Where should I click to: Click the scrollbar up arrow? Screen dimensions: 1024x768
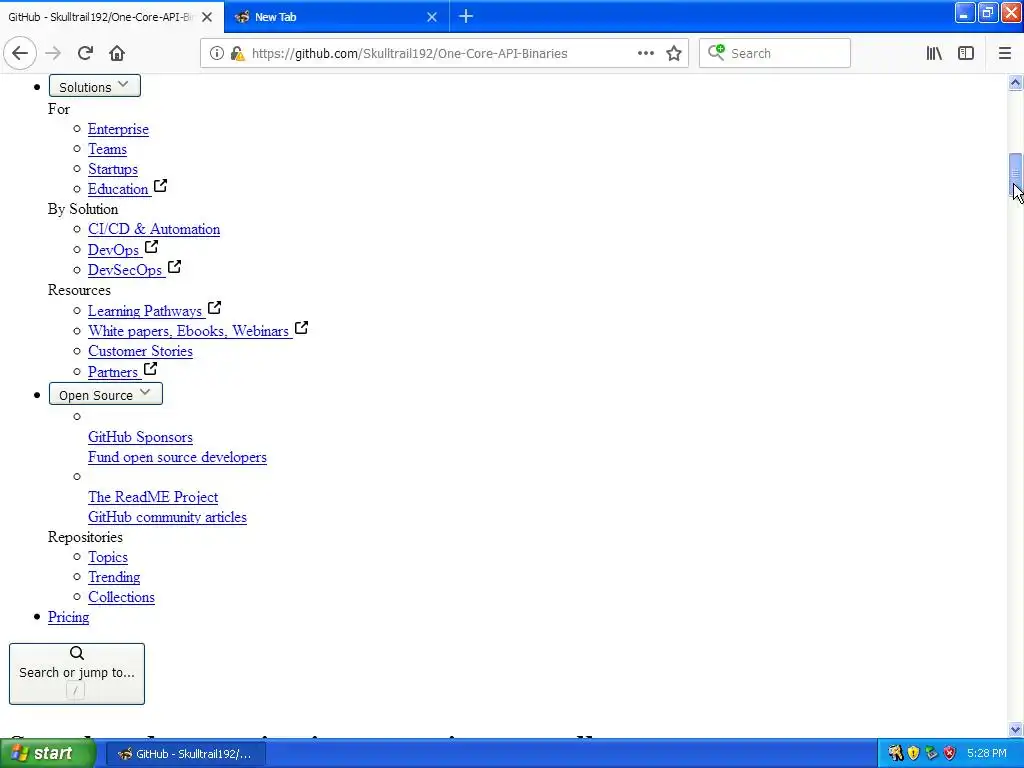[x=1015, y=82]
